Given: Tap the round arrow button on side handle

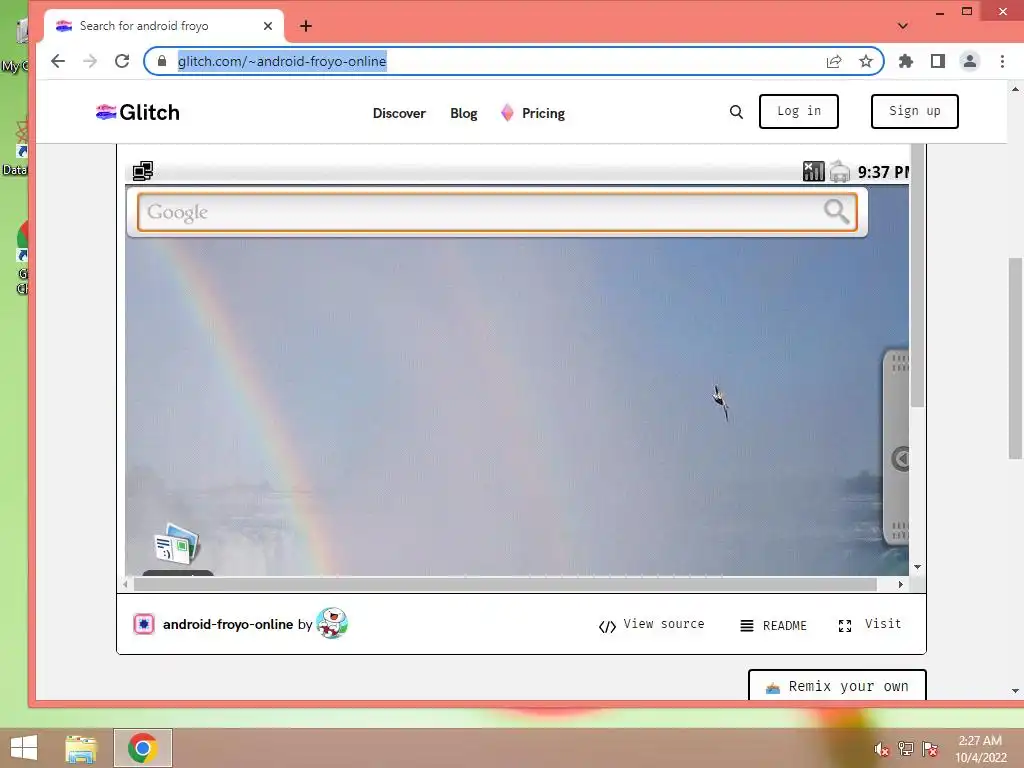Looking at the screenshot, I should [901, 458].
